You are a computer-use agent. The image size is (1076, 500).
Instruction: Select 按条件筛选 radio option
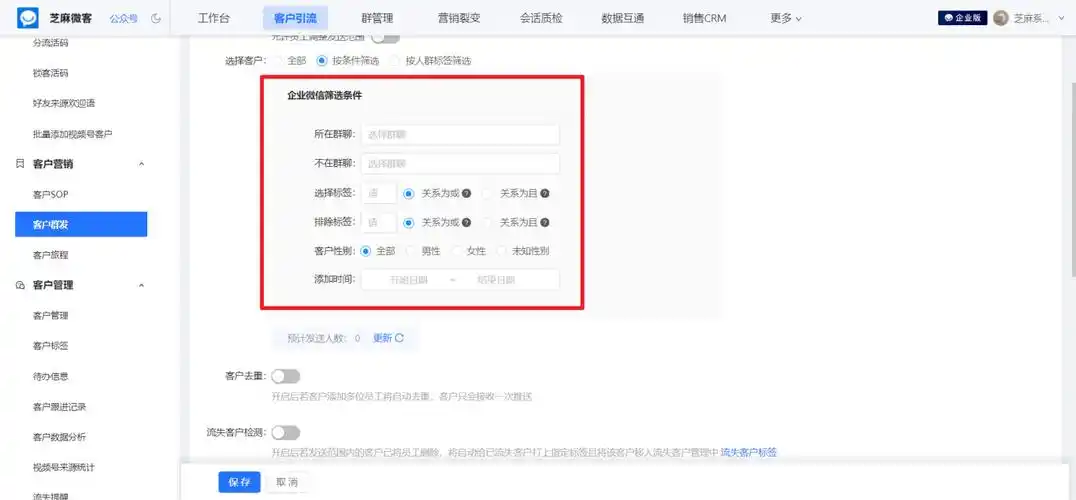[321, 60]
